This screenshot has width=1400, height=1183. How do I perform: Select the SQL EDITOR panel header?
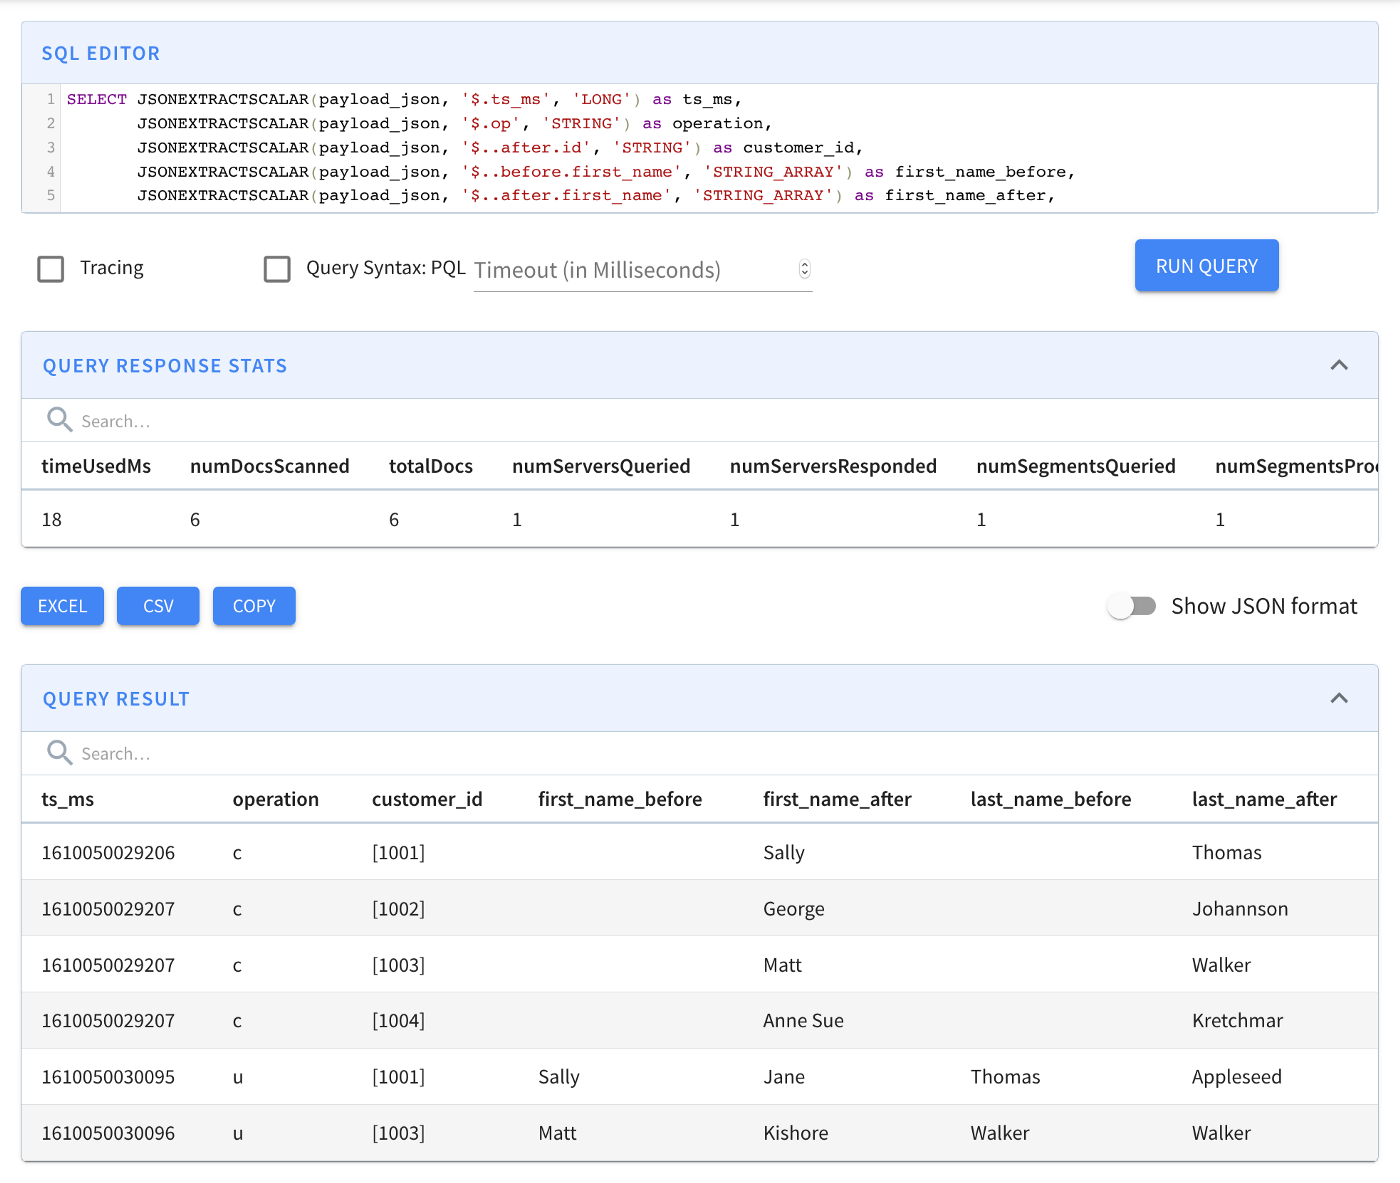point(100,52)
